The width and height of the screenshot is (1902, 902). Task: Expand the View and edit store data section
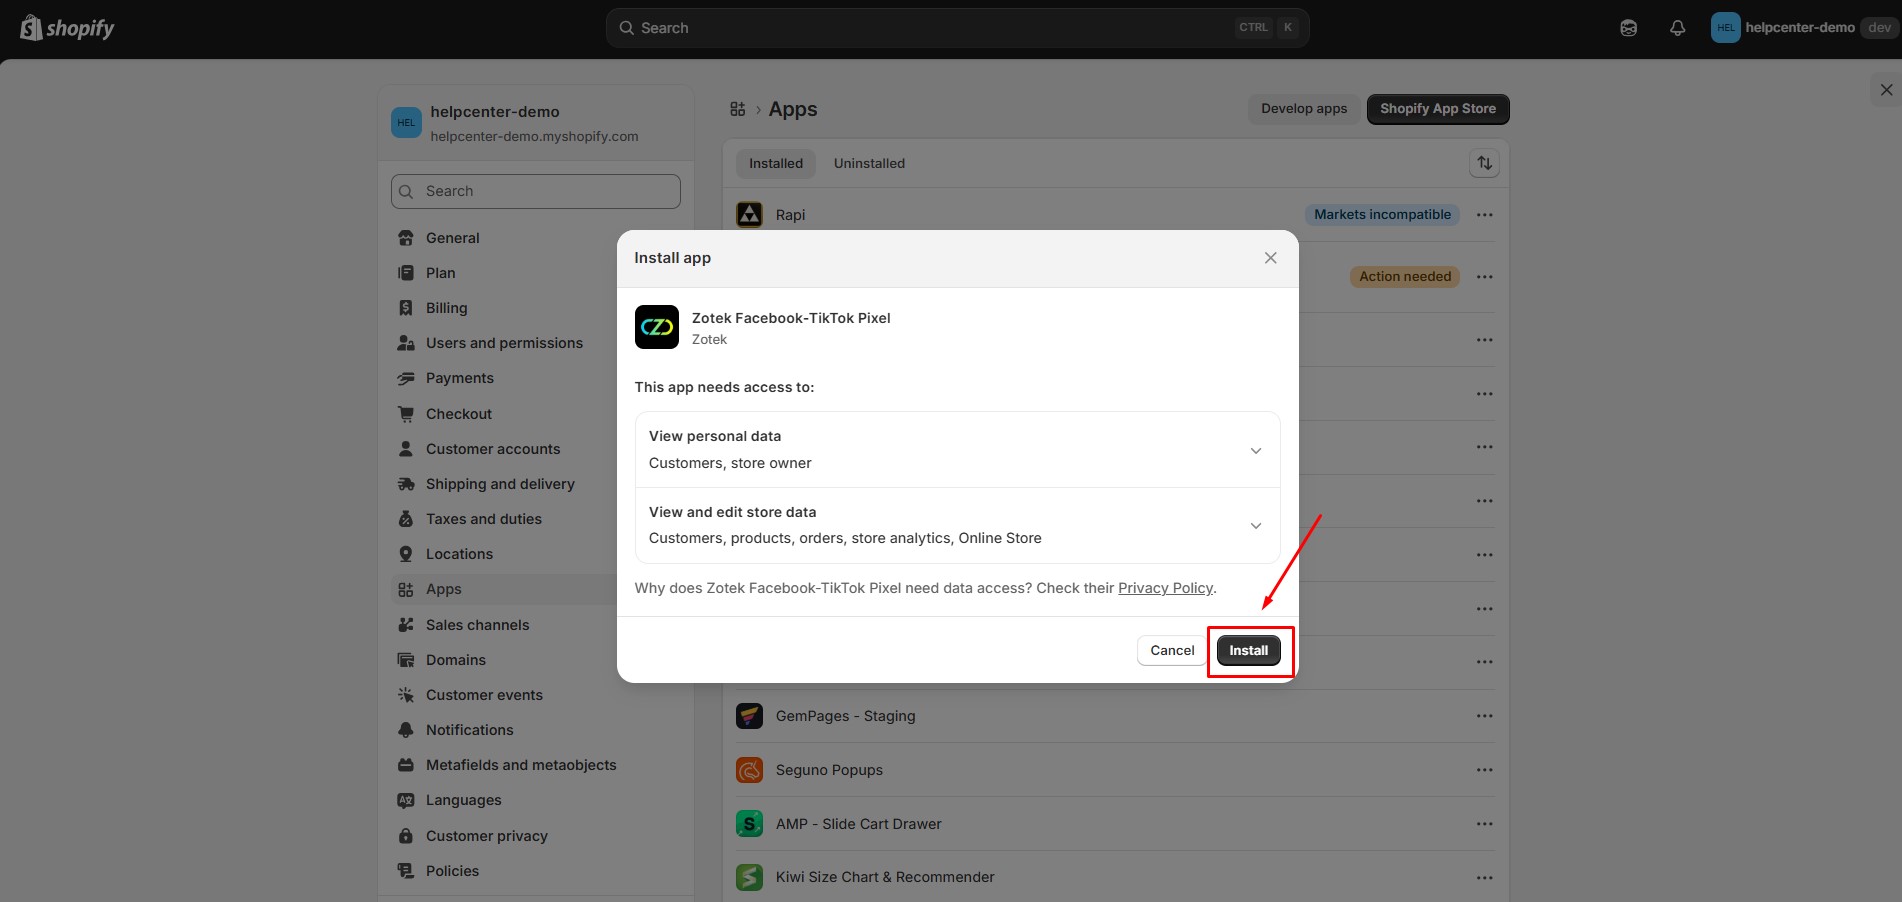[1255, 525]
